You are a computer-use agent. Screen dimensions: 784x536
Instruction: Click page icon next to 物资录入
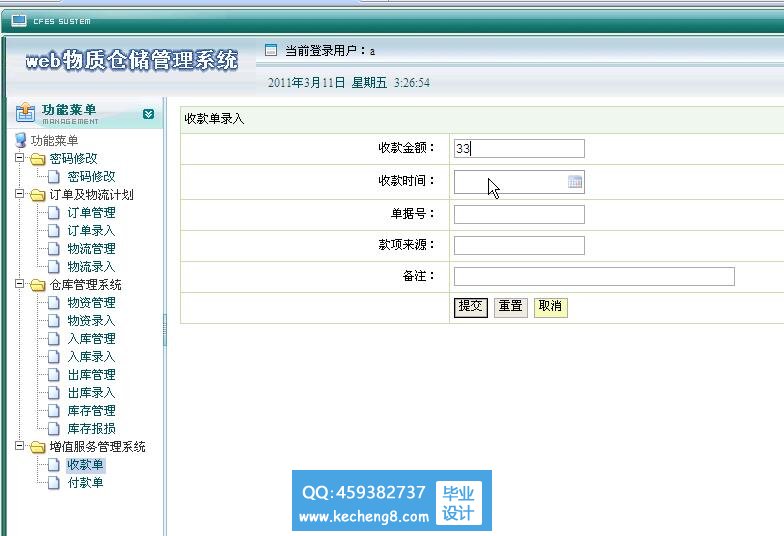click(54, 321)
